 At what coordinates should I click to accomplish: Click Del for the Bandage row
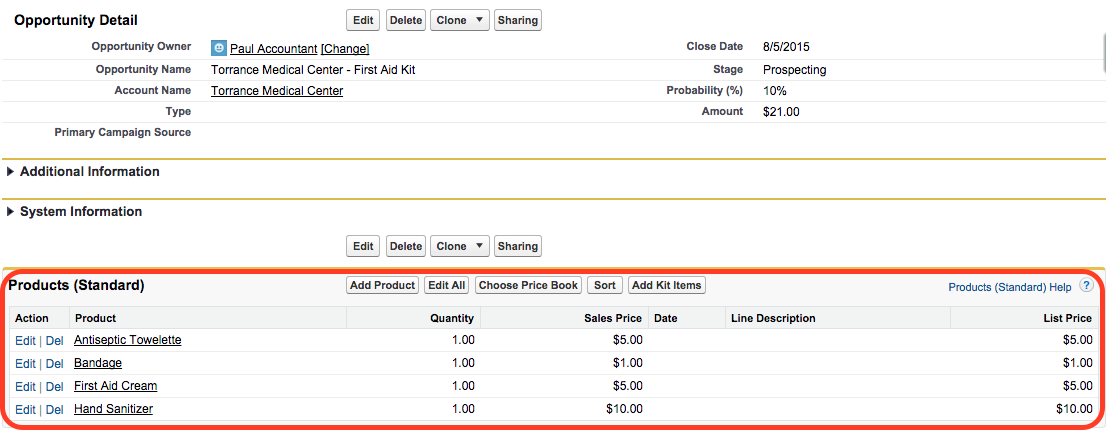(x=55, y=364)
